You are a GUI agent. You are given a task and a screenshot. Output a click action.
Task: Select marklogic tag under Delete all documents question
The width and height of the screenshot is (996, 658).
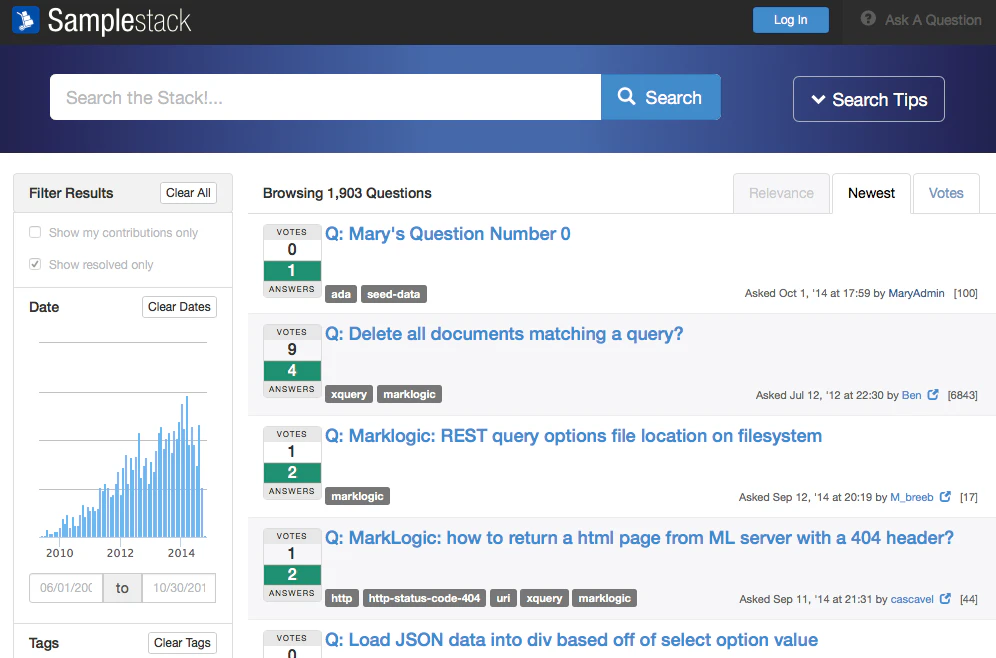410,394
